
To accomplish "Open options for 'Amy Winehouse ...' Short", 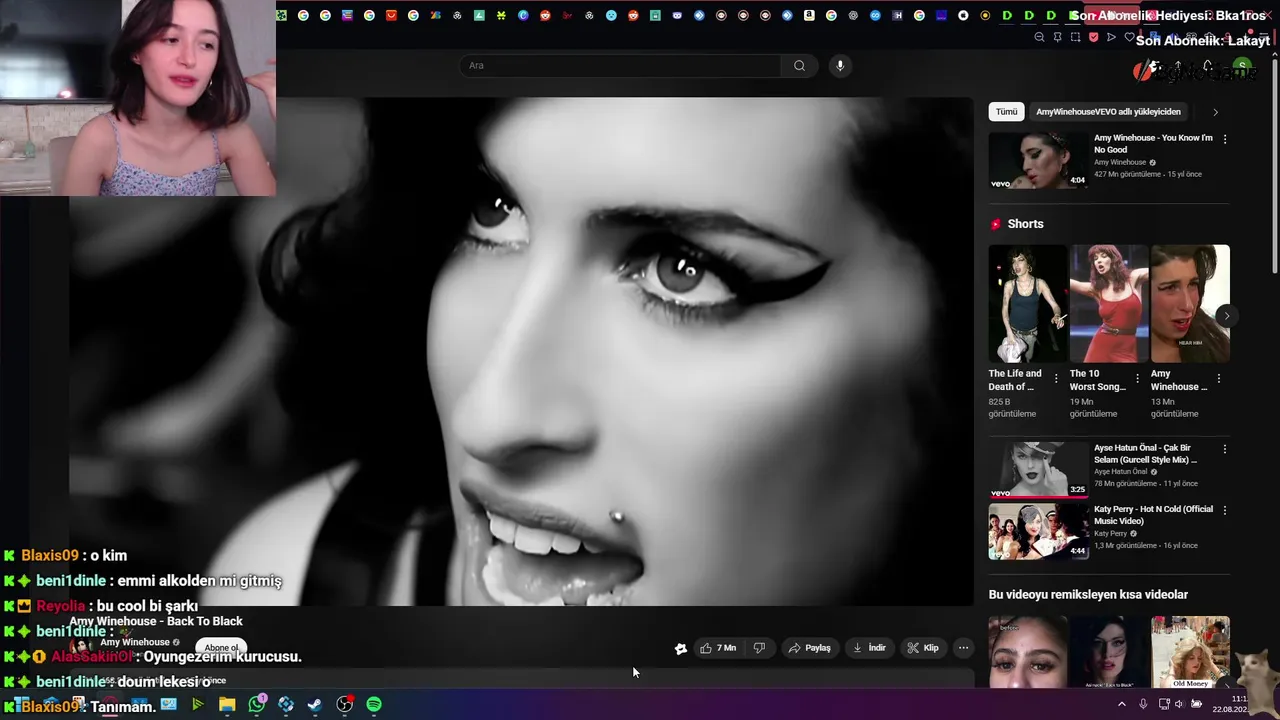I will (x=1218, y=379).
